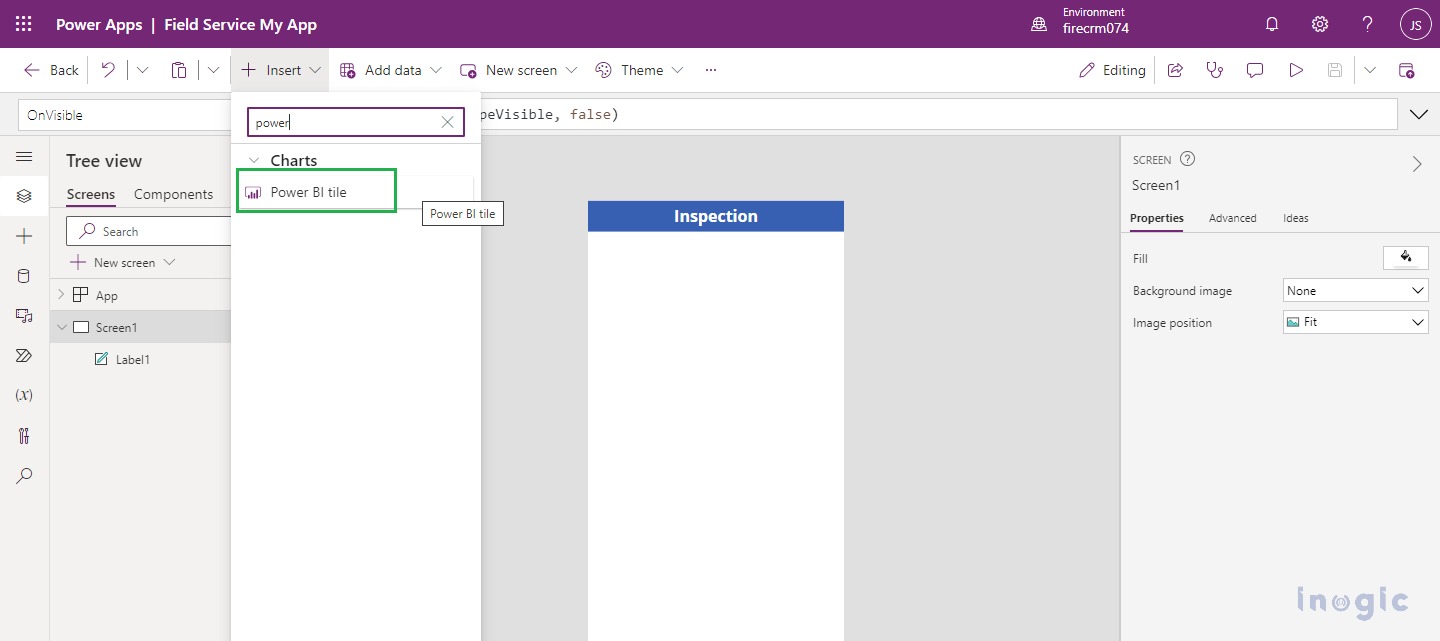Click the Inspection header label on canvas
1440x641 pixels.
(x=716, y=216)
